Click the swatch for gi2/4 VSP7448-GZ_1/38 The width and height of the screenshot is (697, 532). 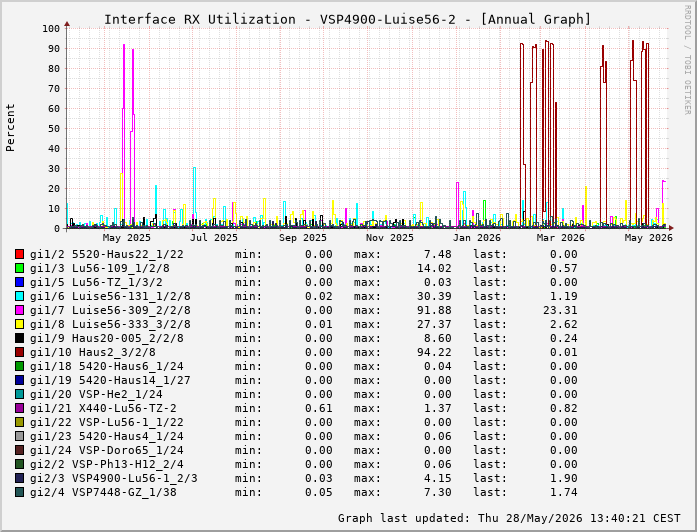pos(19,492)
